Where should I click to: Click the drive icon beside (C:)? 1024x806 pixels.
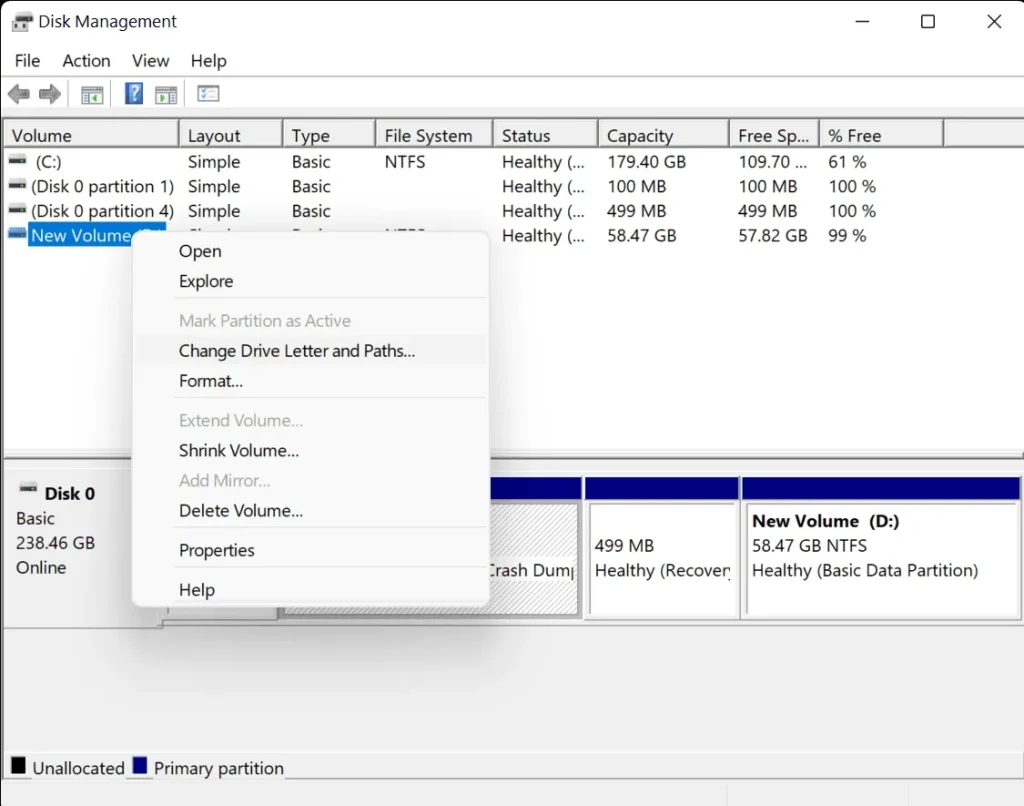[18, 160]
